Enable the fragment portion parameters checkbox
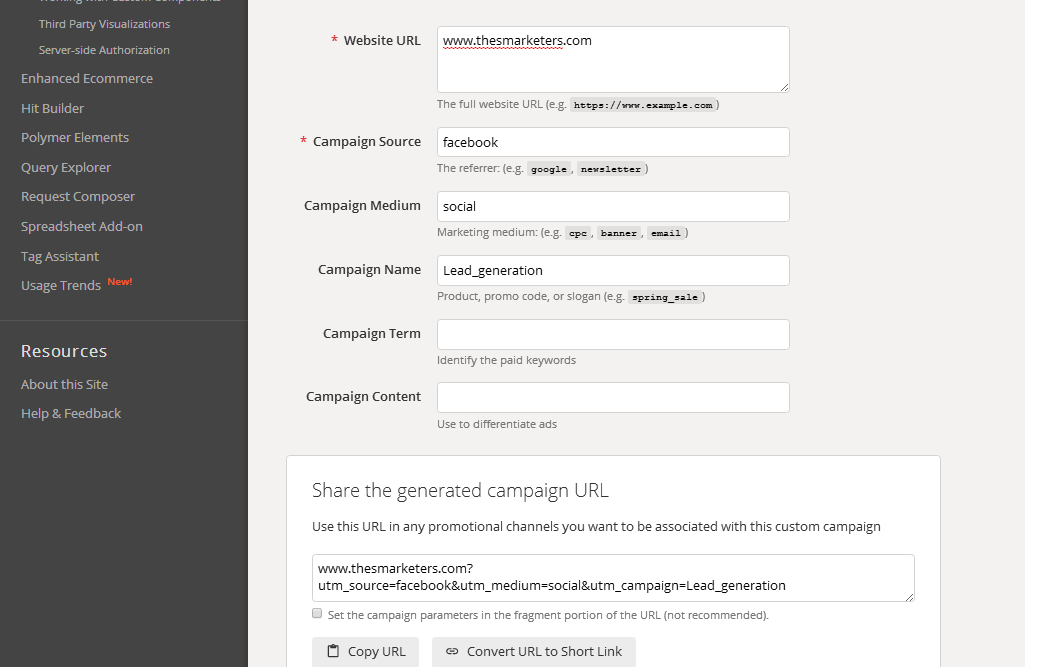 coord(317,613)
